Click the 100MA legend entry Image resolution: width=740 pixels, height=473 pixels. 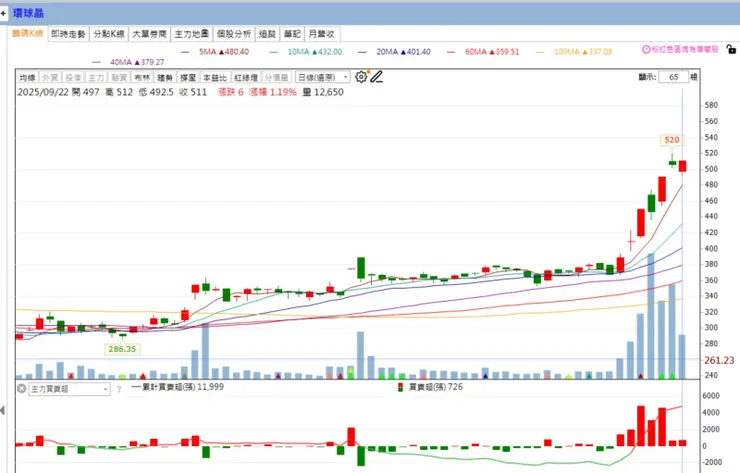574,52
